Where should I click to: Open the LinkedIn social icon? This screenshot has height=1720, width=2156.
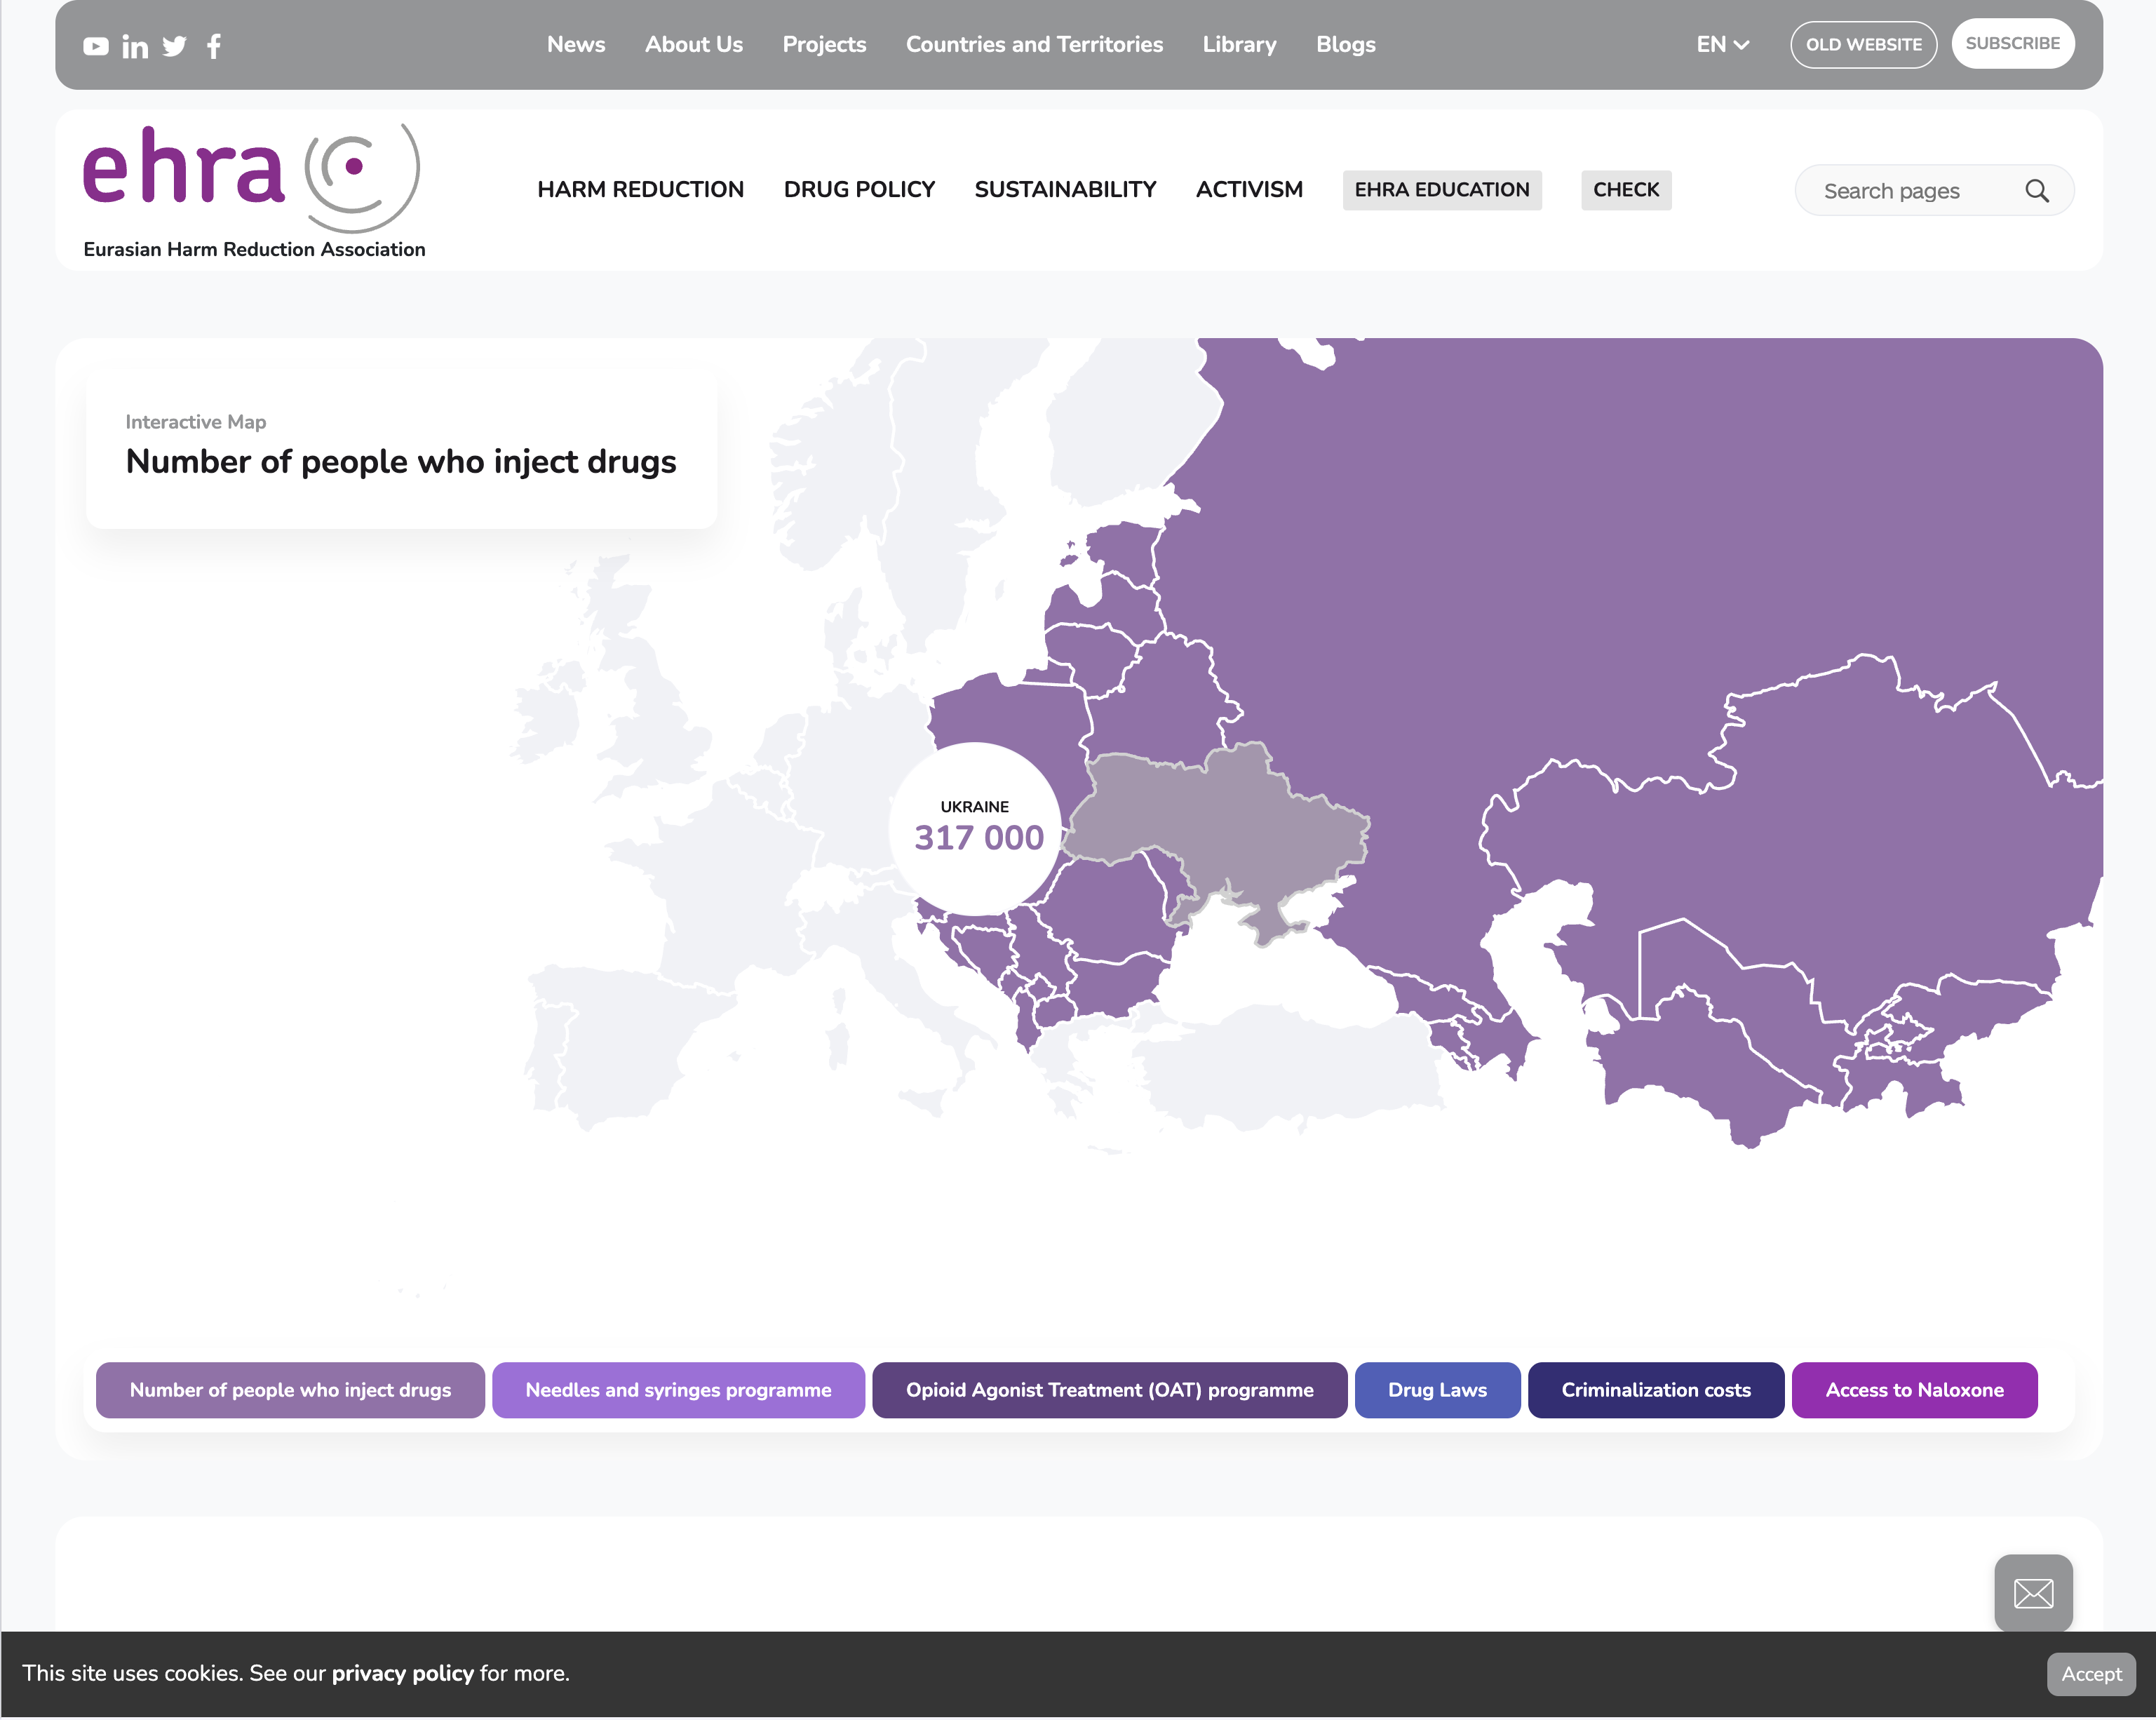tap(135, 46)
